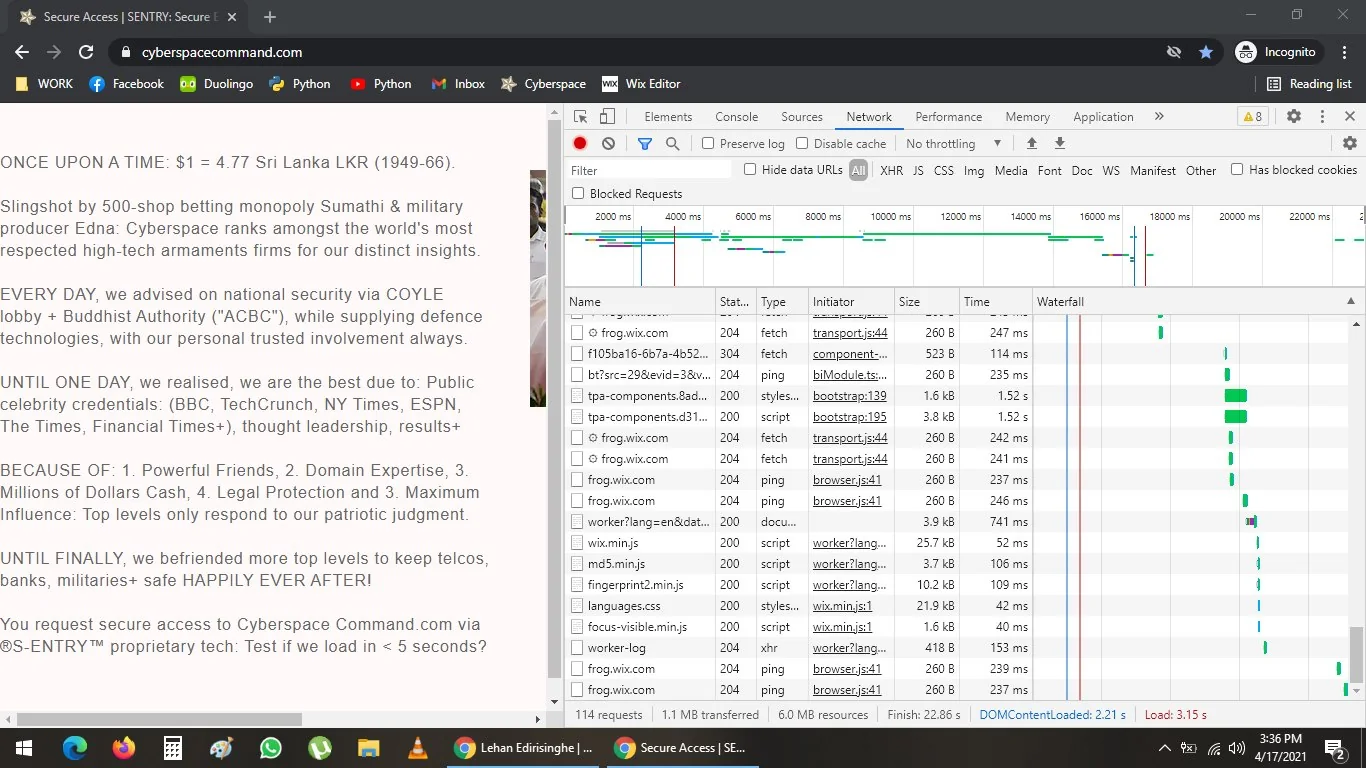Open the WORK bookmarks folder
The width and height of the screenshot is (1366, 768).
[45, 84]
